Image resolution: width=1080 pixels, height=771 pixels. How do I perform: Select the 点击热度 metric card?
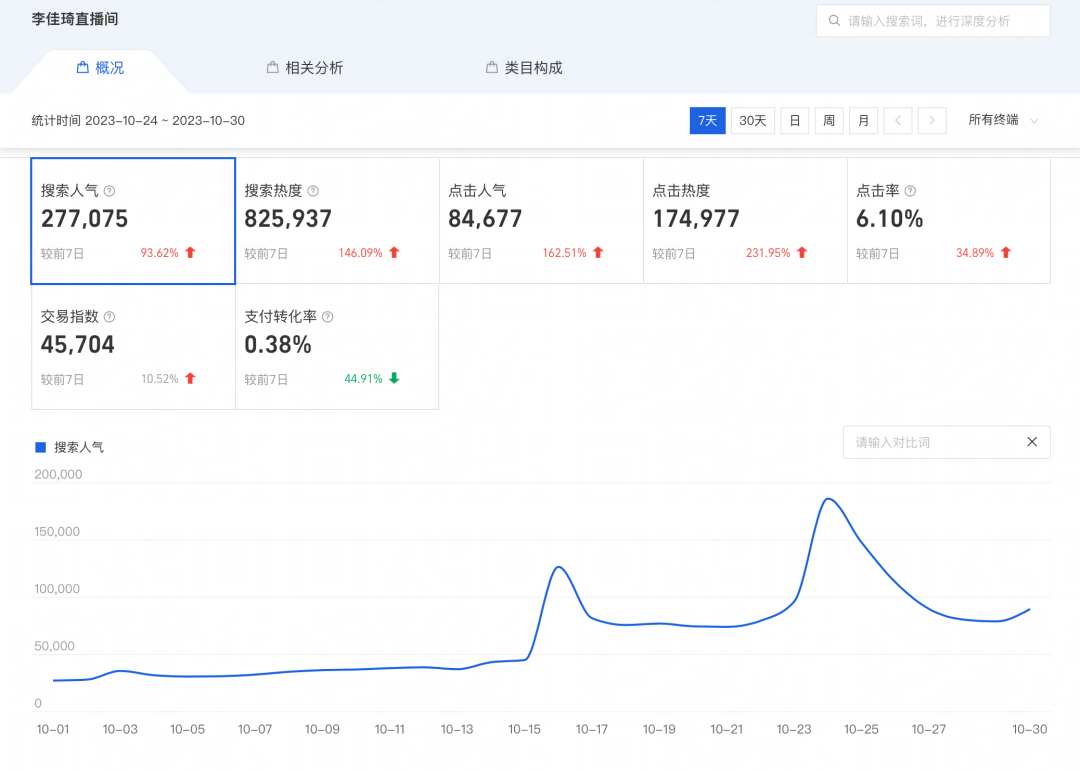click(x=745, y=220)
